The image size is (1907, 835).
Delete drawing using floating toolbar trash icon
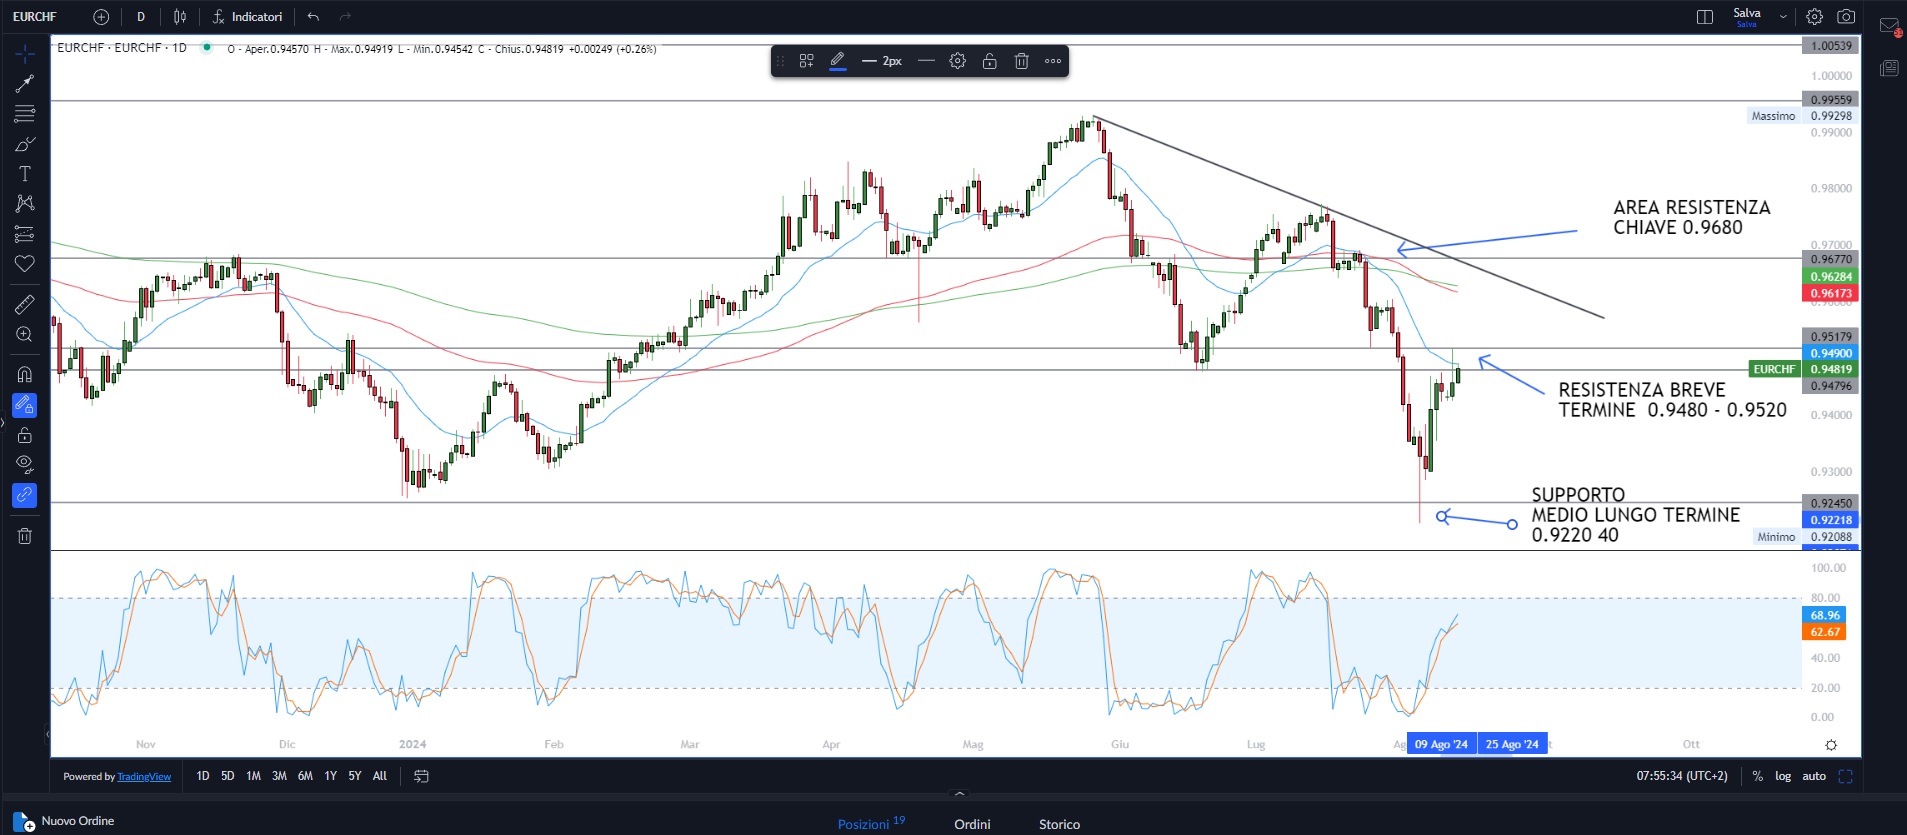point(1021,61)
